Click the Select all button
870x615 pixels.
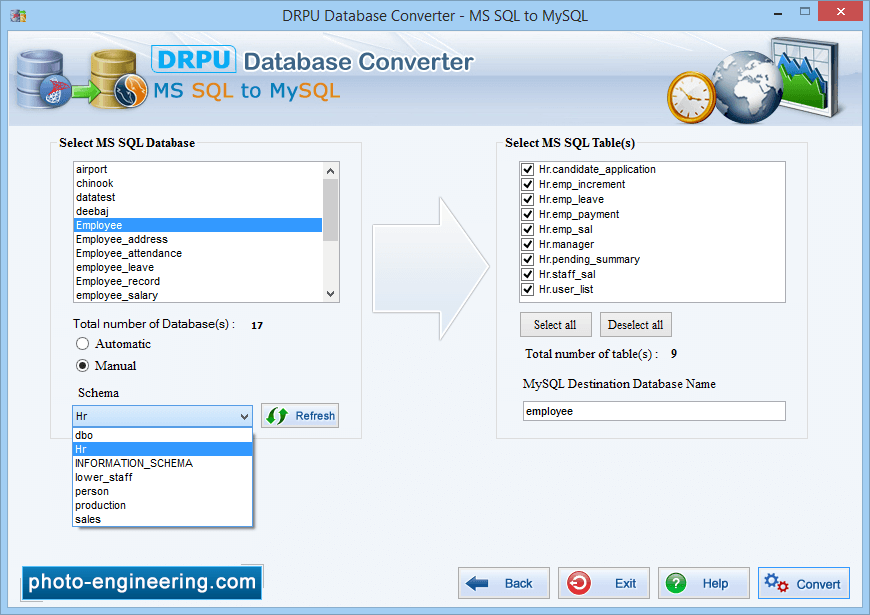[555, 325]
